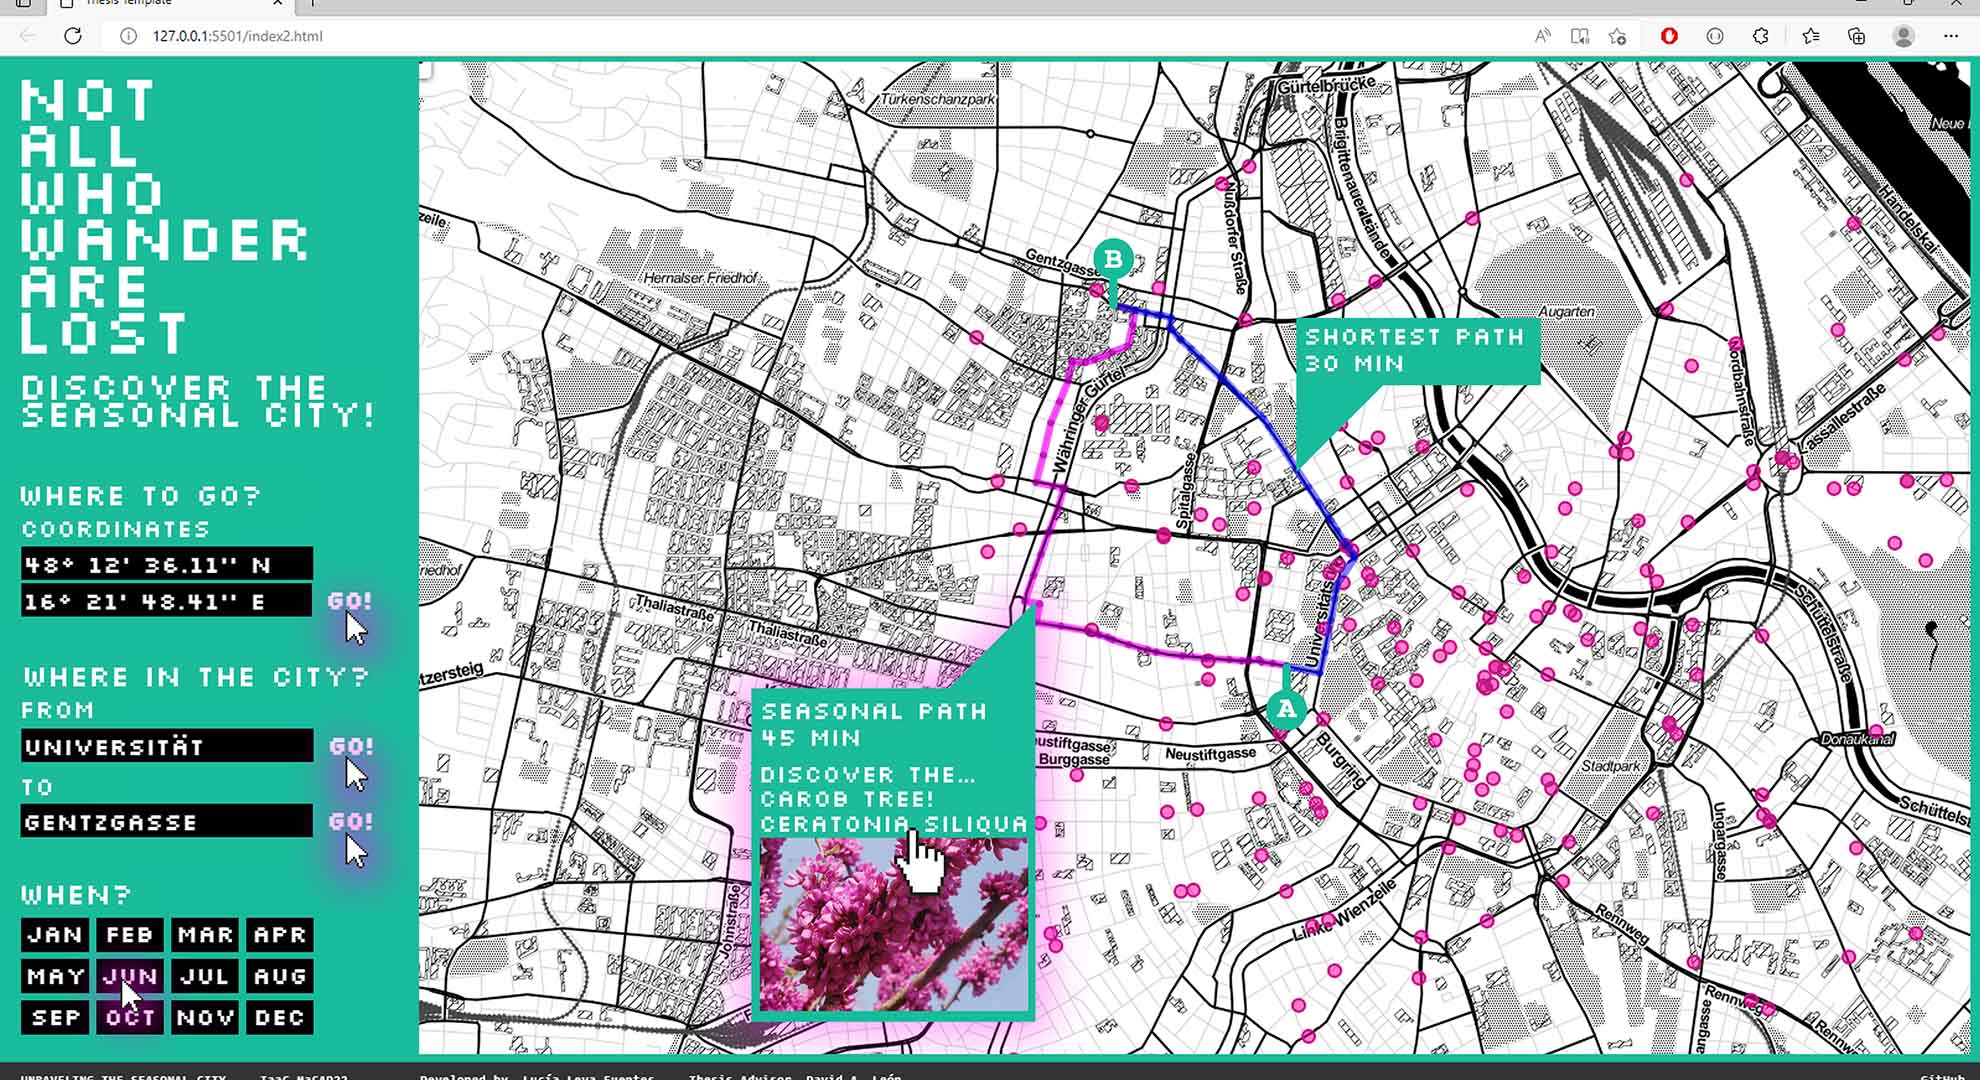The height and width of the screenshot is (1080, 1980).
Task: Select the OCT month button
Action: 130,1018
